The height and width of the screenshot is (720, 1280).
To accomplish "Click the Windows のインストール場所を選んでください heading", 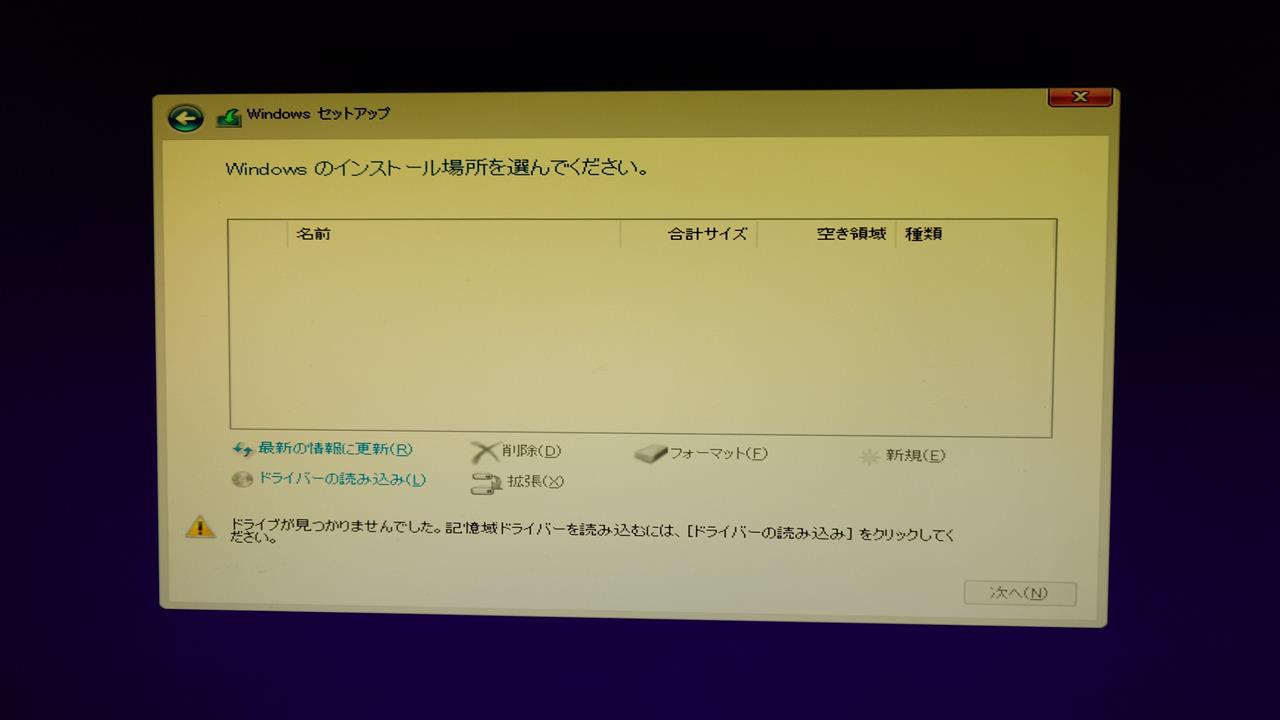I will pyautogui.click(x=437, y=168).
